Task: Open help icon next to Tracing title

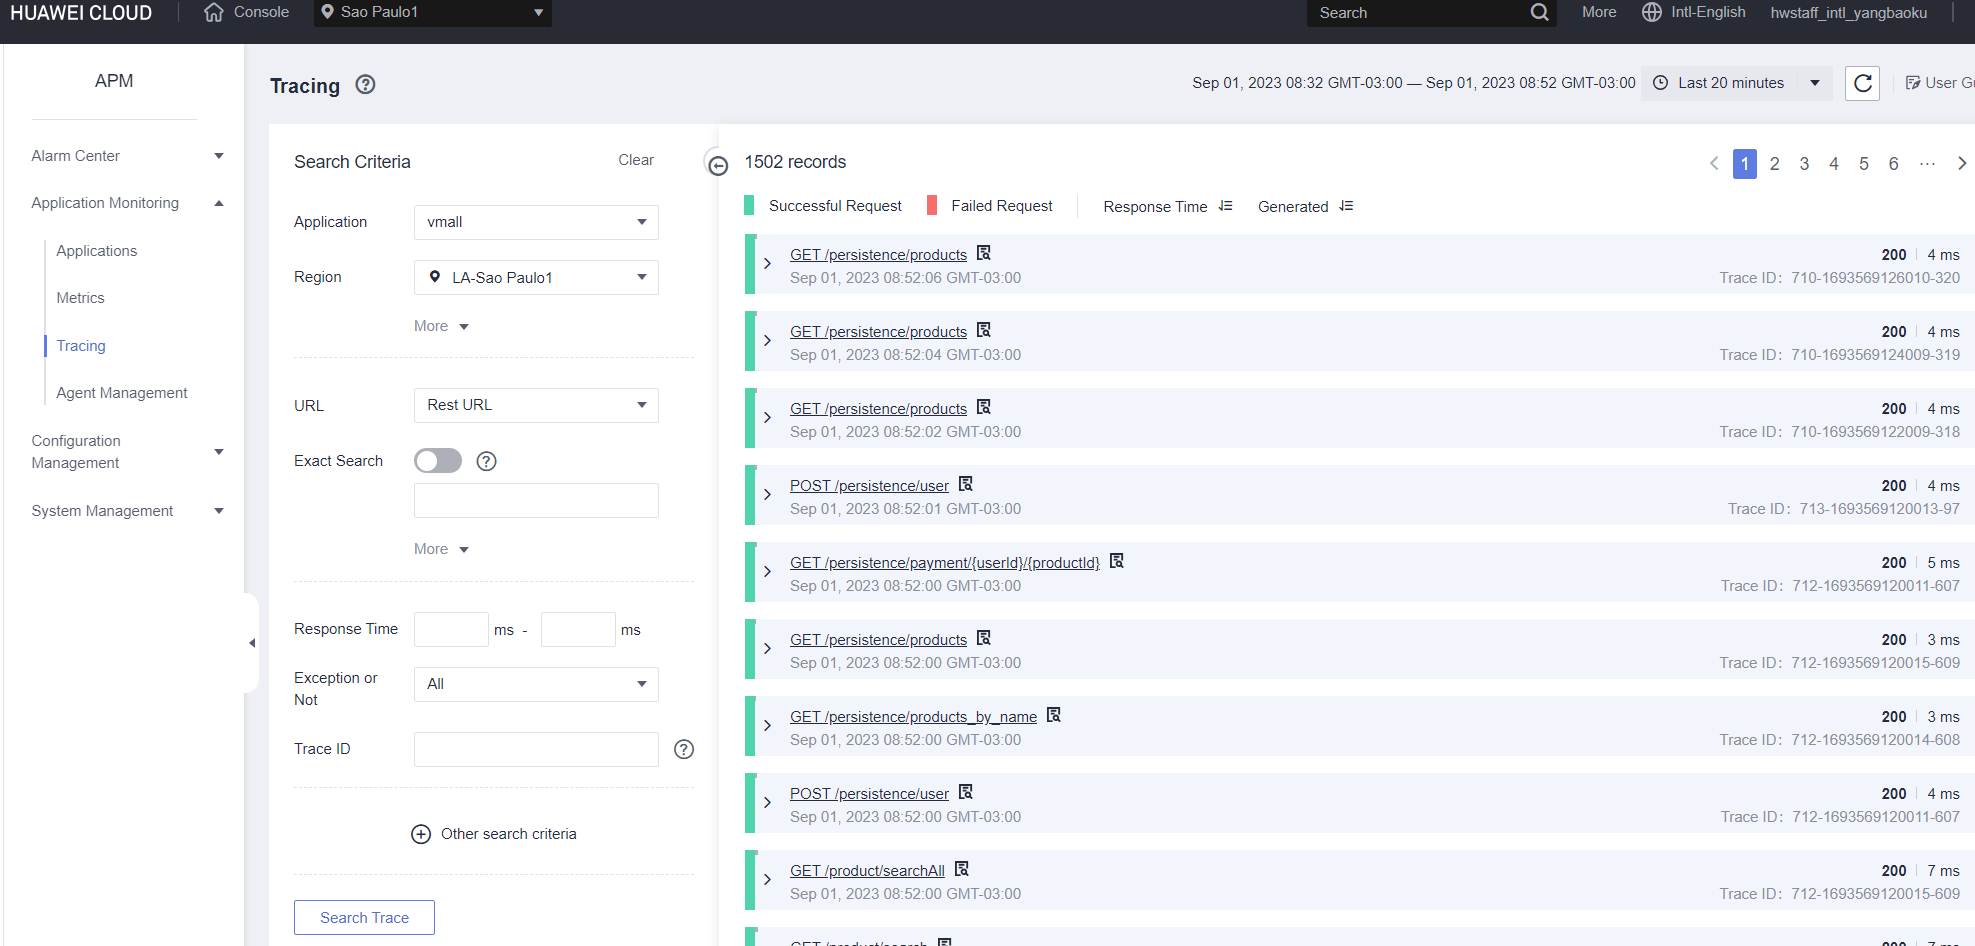Action: click(366, 85)
